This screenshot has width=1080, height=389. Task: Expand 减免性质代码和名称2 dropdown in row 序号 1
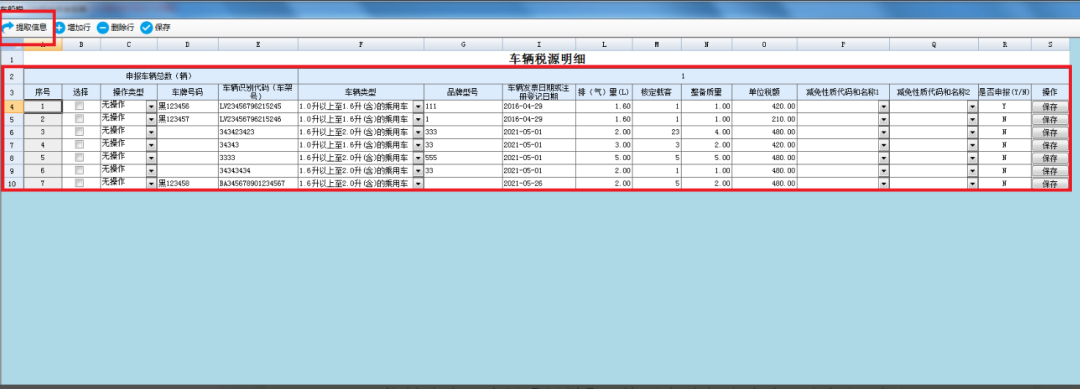point(973,107)
